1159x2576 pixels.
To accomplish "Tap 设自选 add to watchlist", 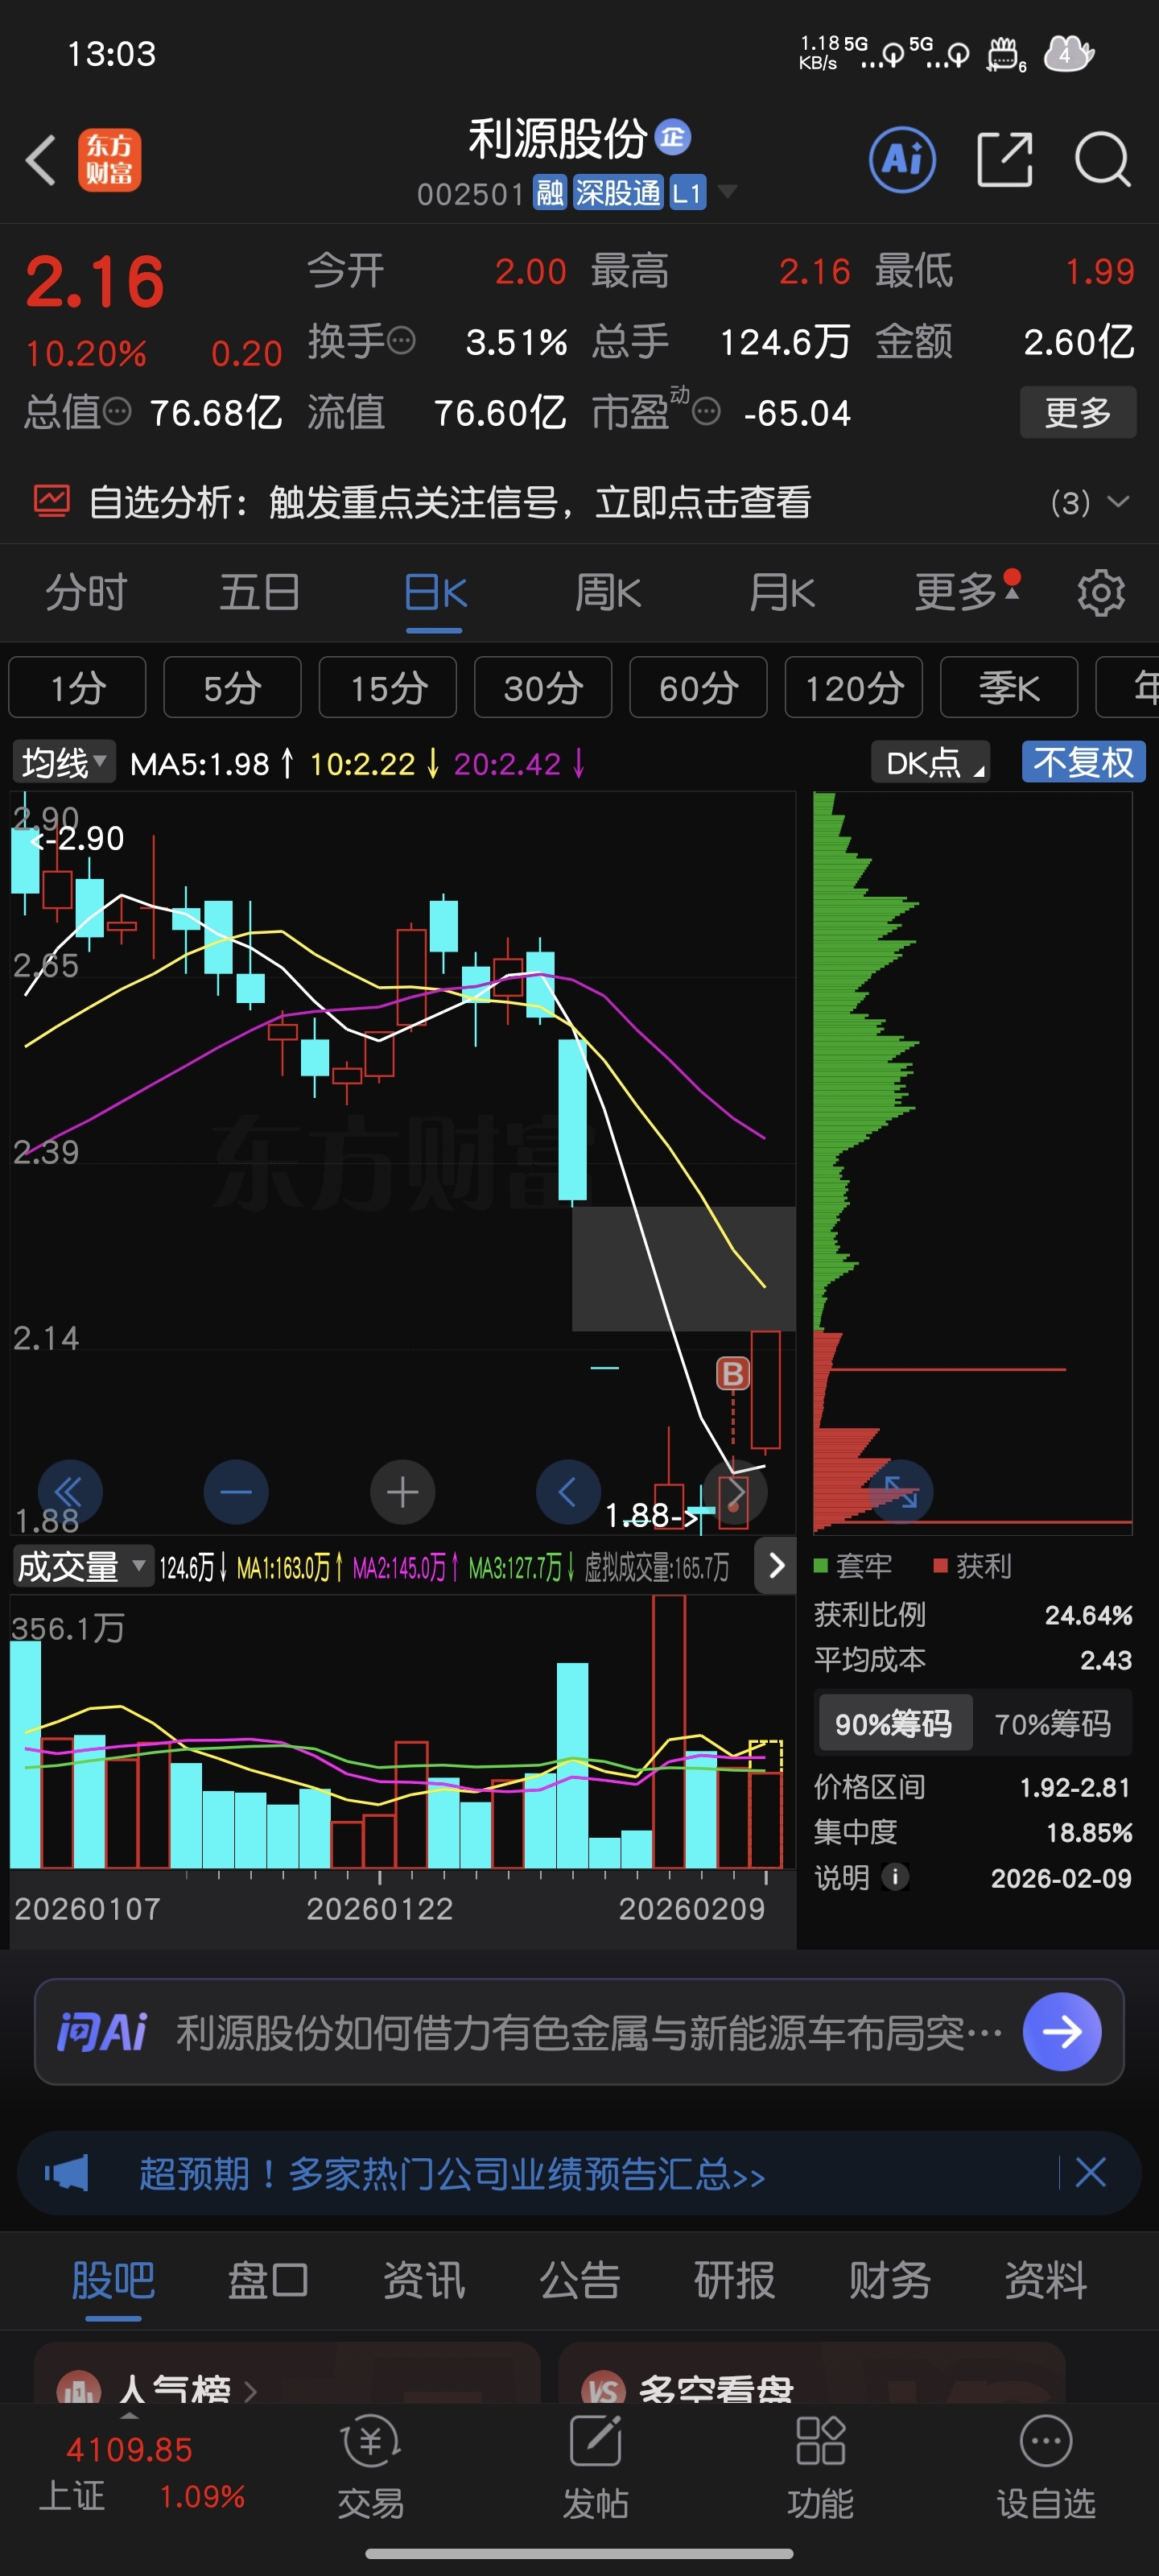I will [x=1046, y=2467].
